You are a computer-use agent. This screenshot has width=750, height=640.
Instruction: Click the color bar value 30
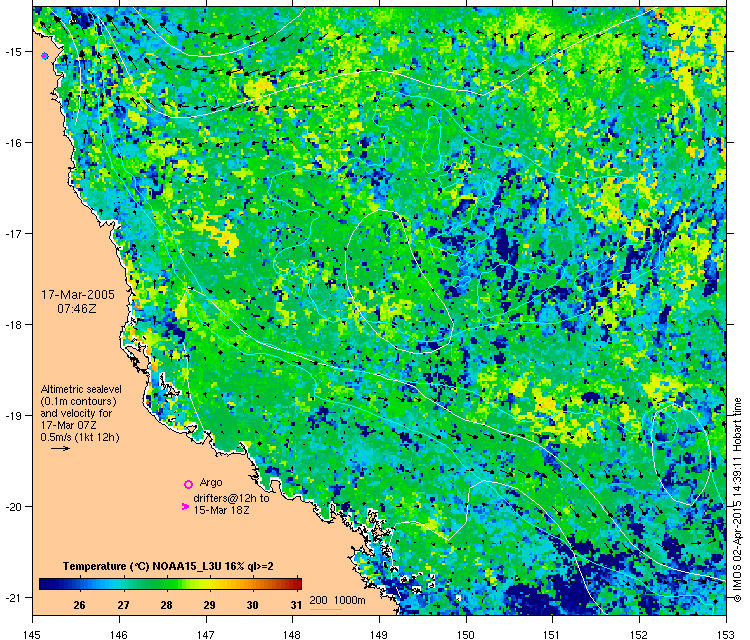click(x=253, y=605)
